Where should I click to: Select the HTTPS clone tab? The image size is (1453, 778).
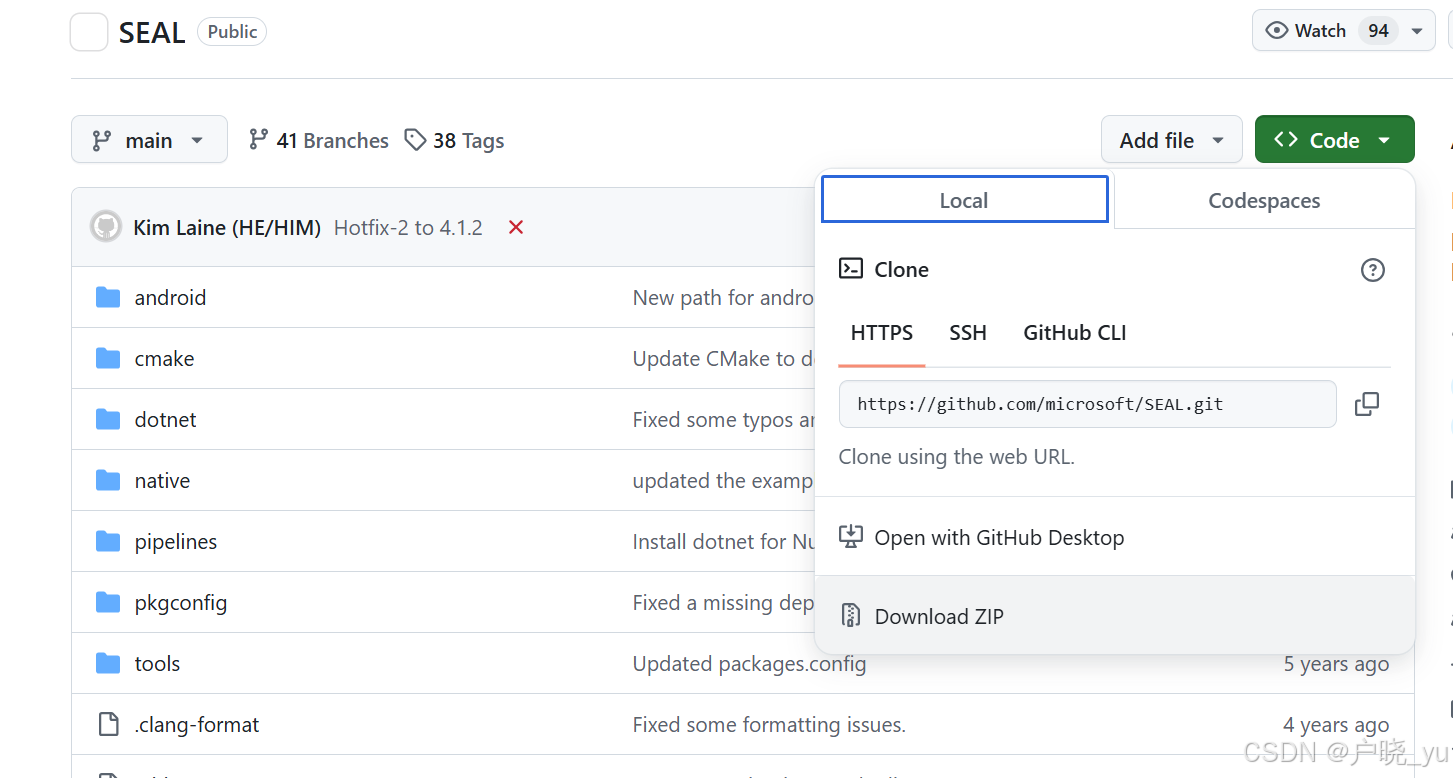point(882,333)
